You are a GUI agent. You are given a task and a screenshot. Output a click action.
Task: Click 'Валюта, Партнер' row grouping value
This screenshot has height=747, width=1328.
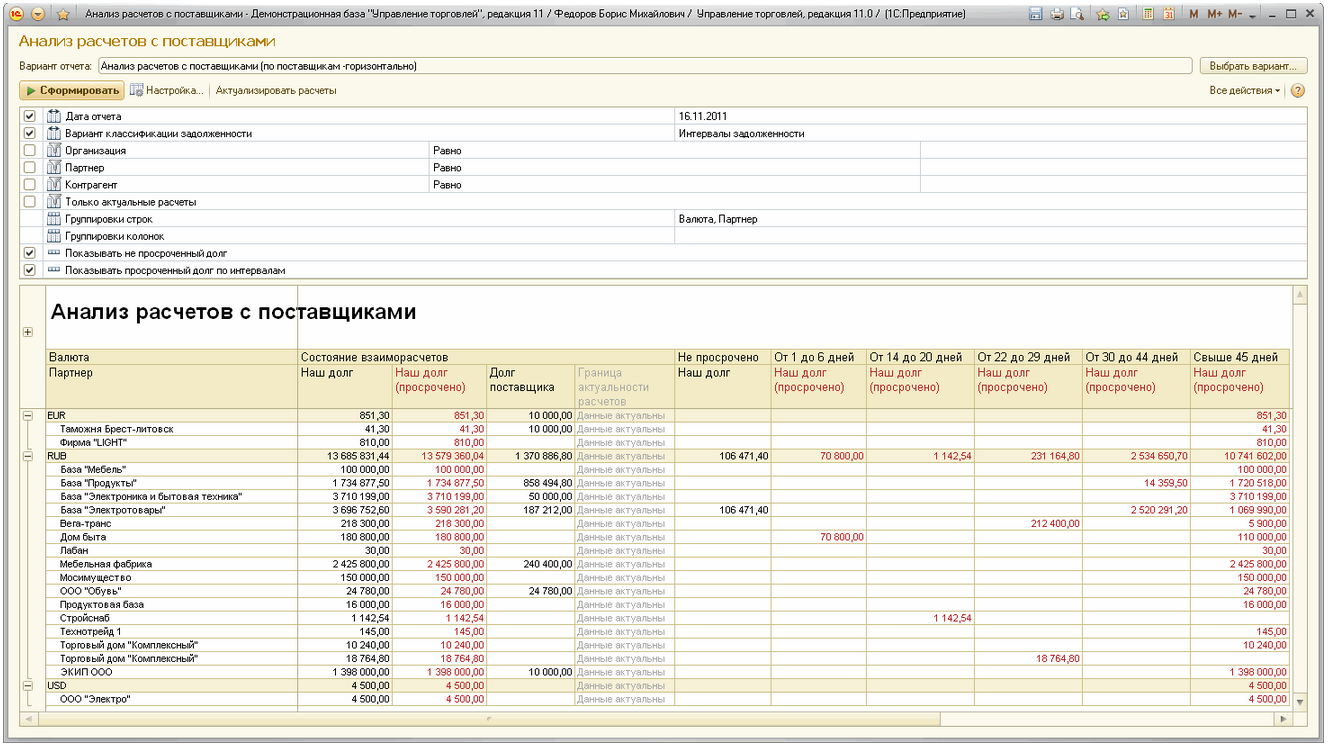tap(991, 219)
